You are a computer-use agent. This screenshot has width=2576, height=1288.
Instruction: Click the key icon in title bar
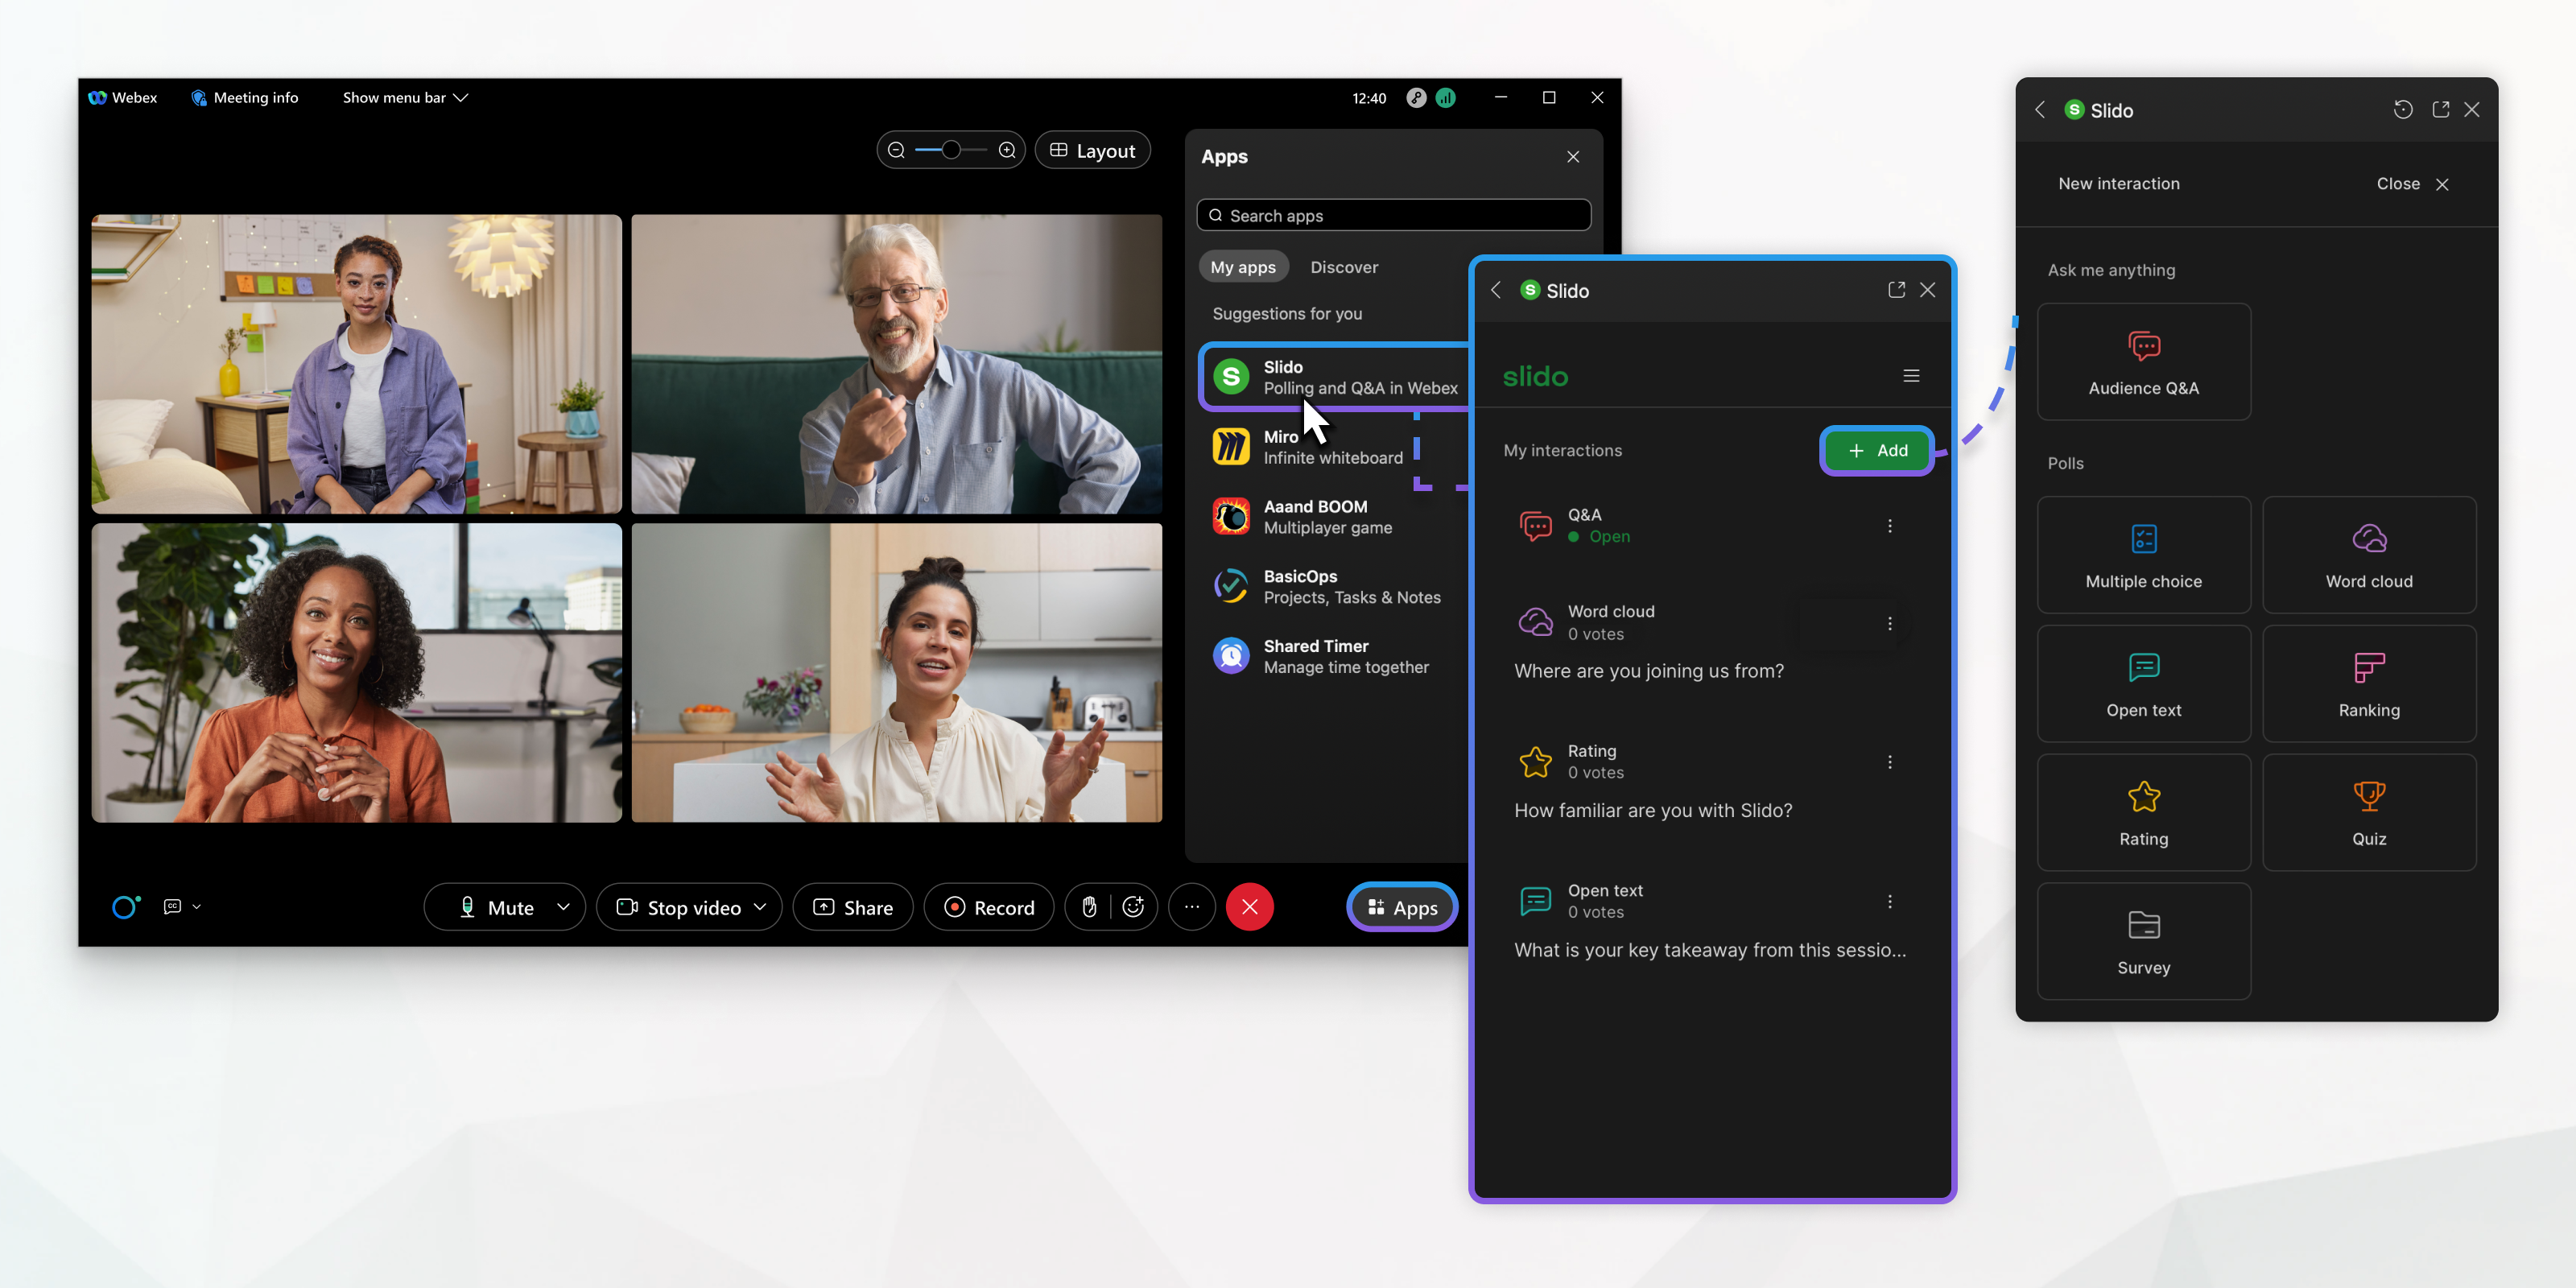click(1417, 98)
